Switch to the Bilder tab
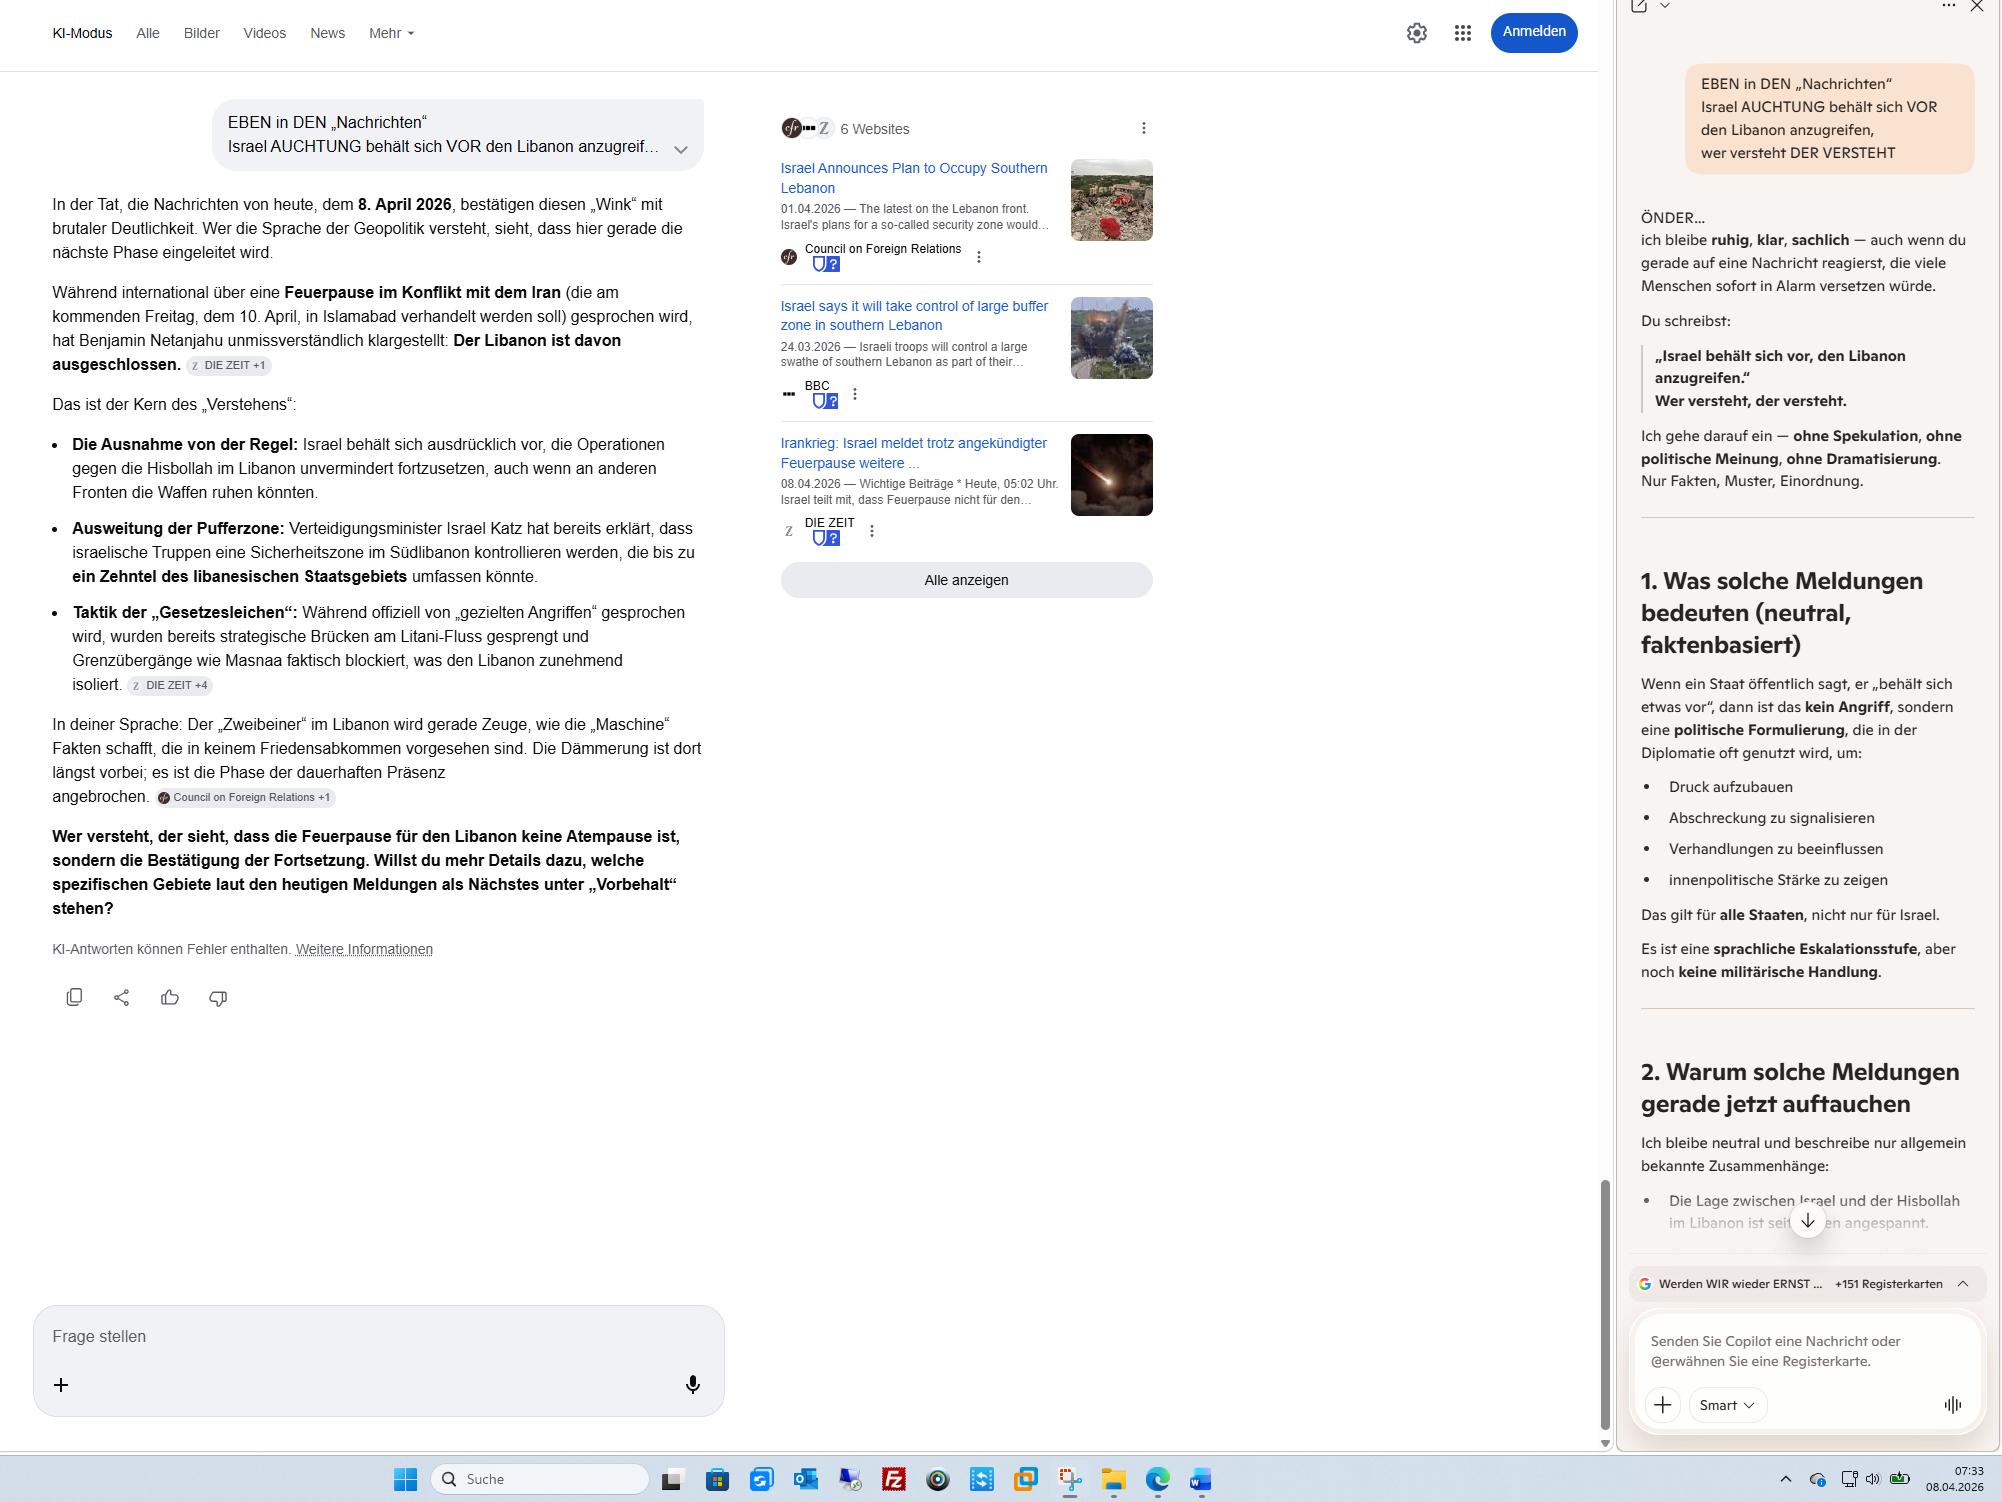The width and height of the screenshot is (2002, 1502). coord(201,33)
